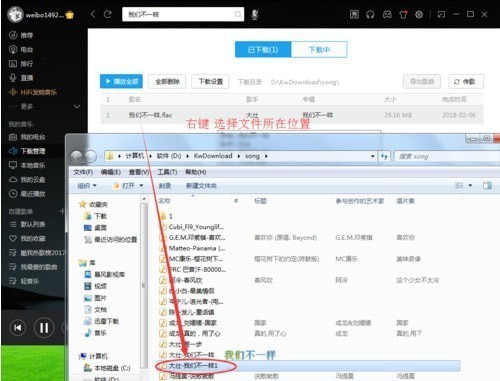Open 组织 dropdown in Explorer toolbar
Image resolution: width=500 pixels, height=381 pixels.
coord(87,186)
